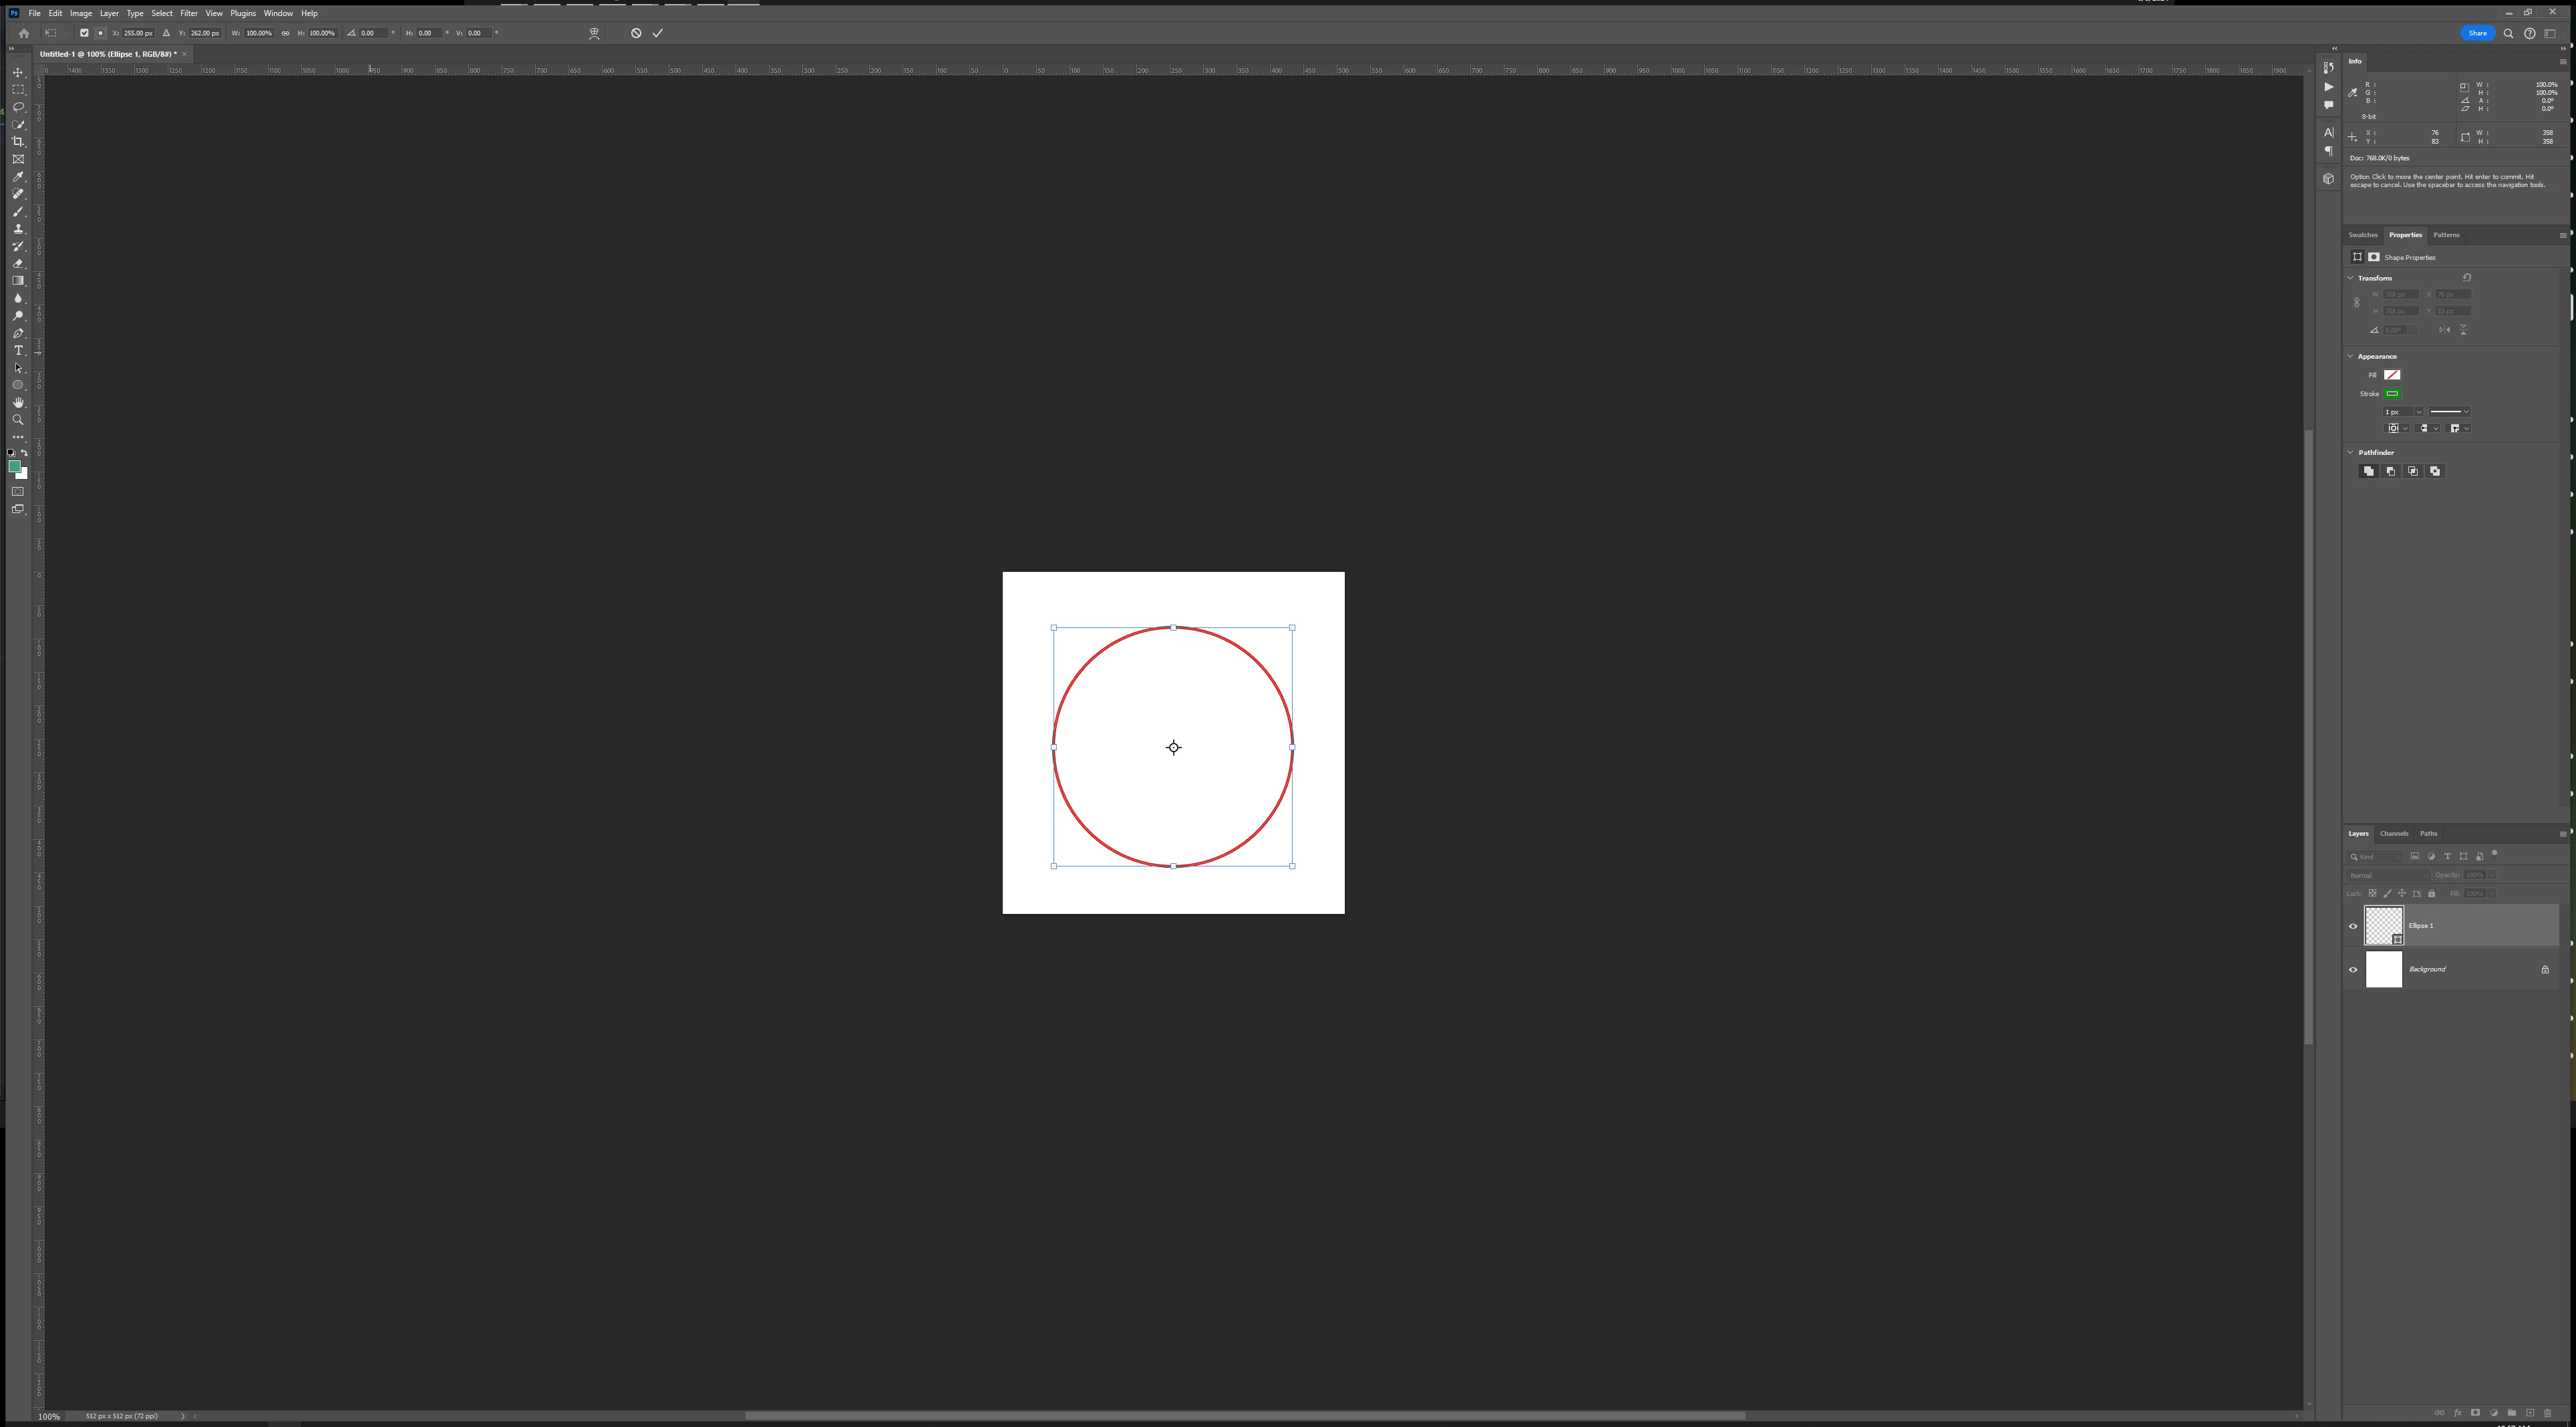Open the green Stroke color swatch
2576x1427 pixels.
click(x=2392, y=394)
